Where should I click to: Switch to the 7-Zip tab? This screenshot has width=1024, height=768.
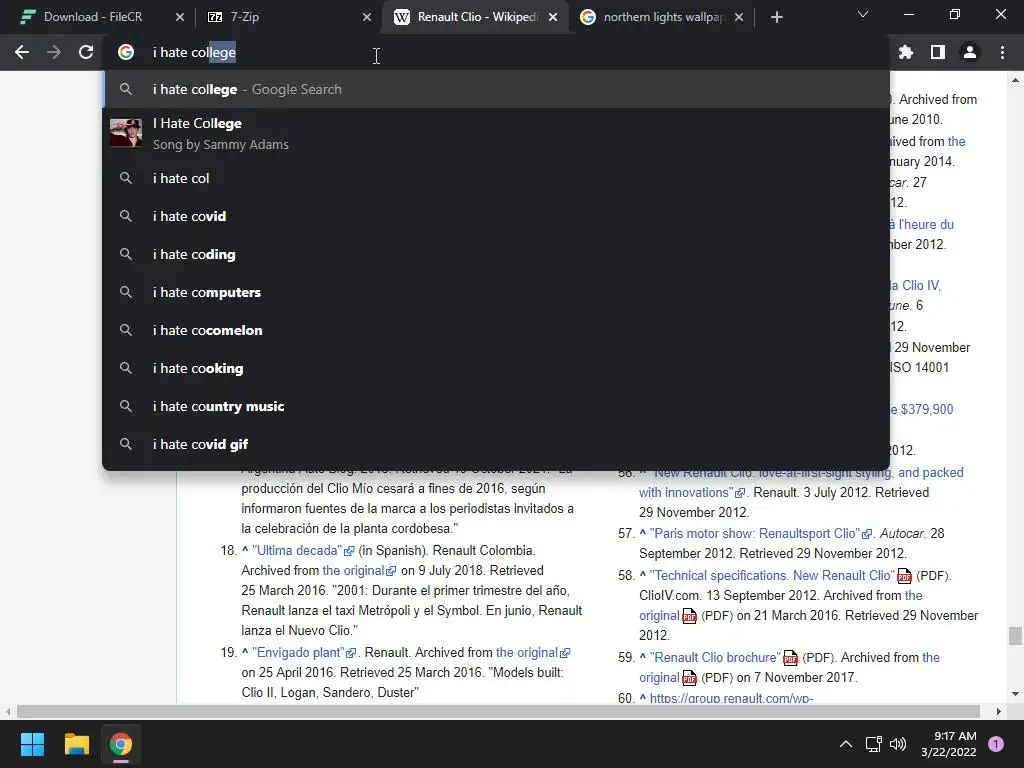tap(287, 17)
